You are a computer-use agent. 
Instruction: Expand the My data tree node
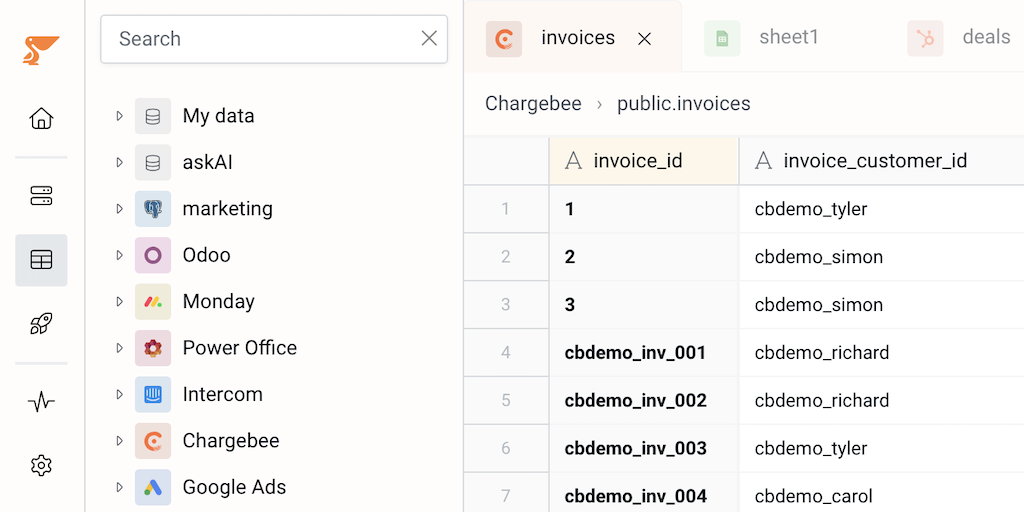[x=119, y=116]
